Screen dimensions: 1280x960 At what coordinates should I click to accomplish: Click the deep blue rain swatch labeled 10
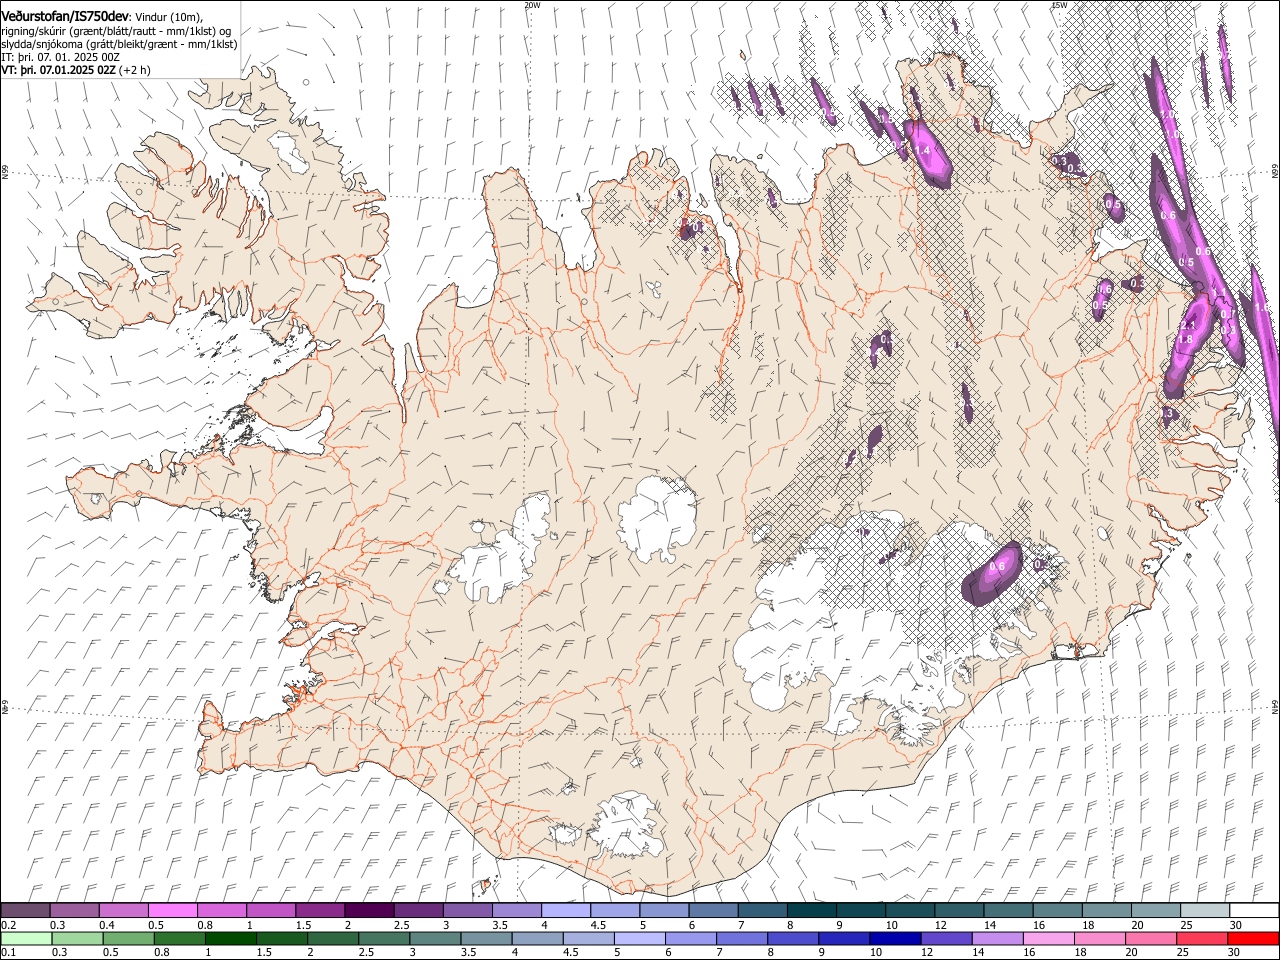click(x=895, y=939)
